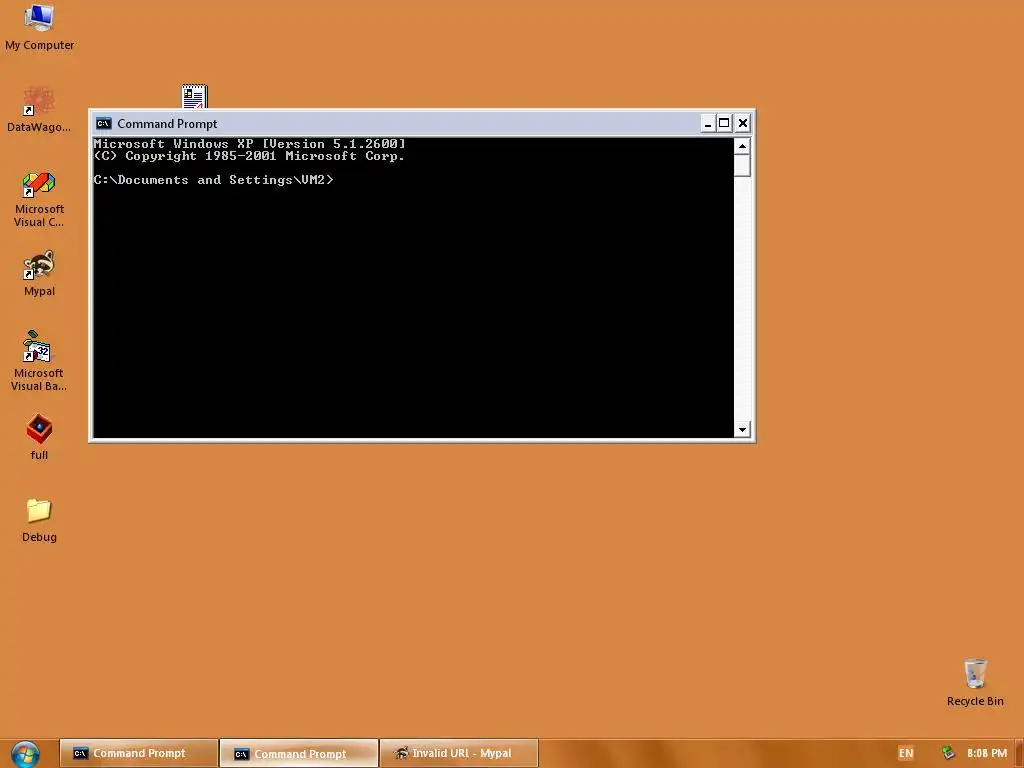
Task: Click the console scrollbar thumb
Action: pos(742,165)
